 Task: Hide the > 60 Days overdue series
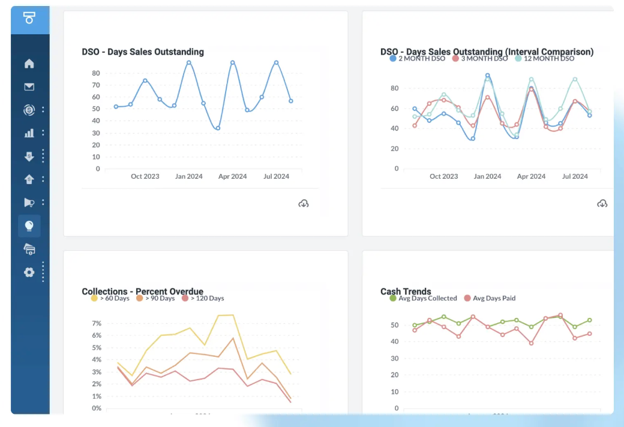point(112,298)
